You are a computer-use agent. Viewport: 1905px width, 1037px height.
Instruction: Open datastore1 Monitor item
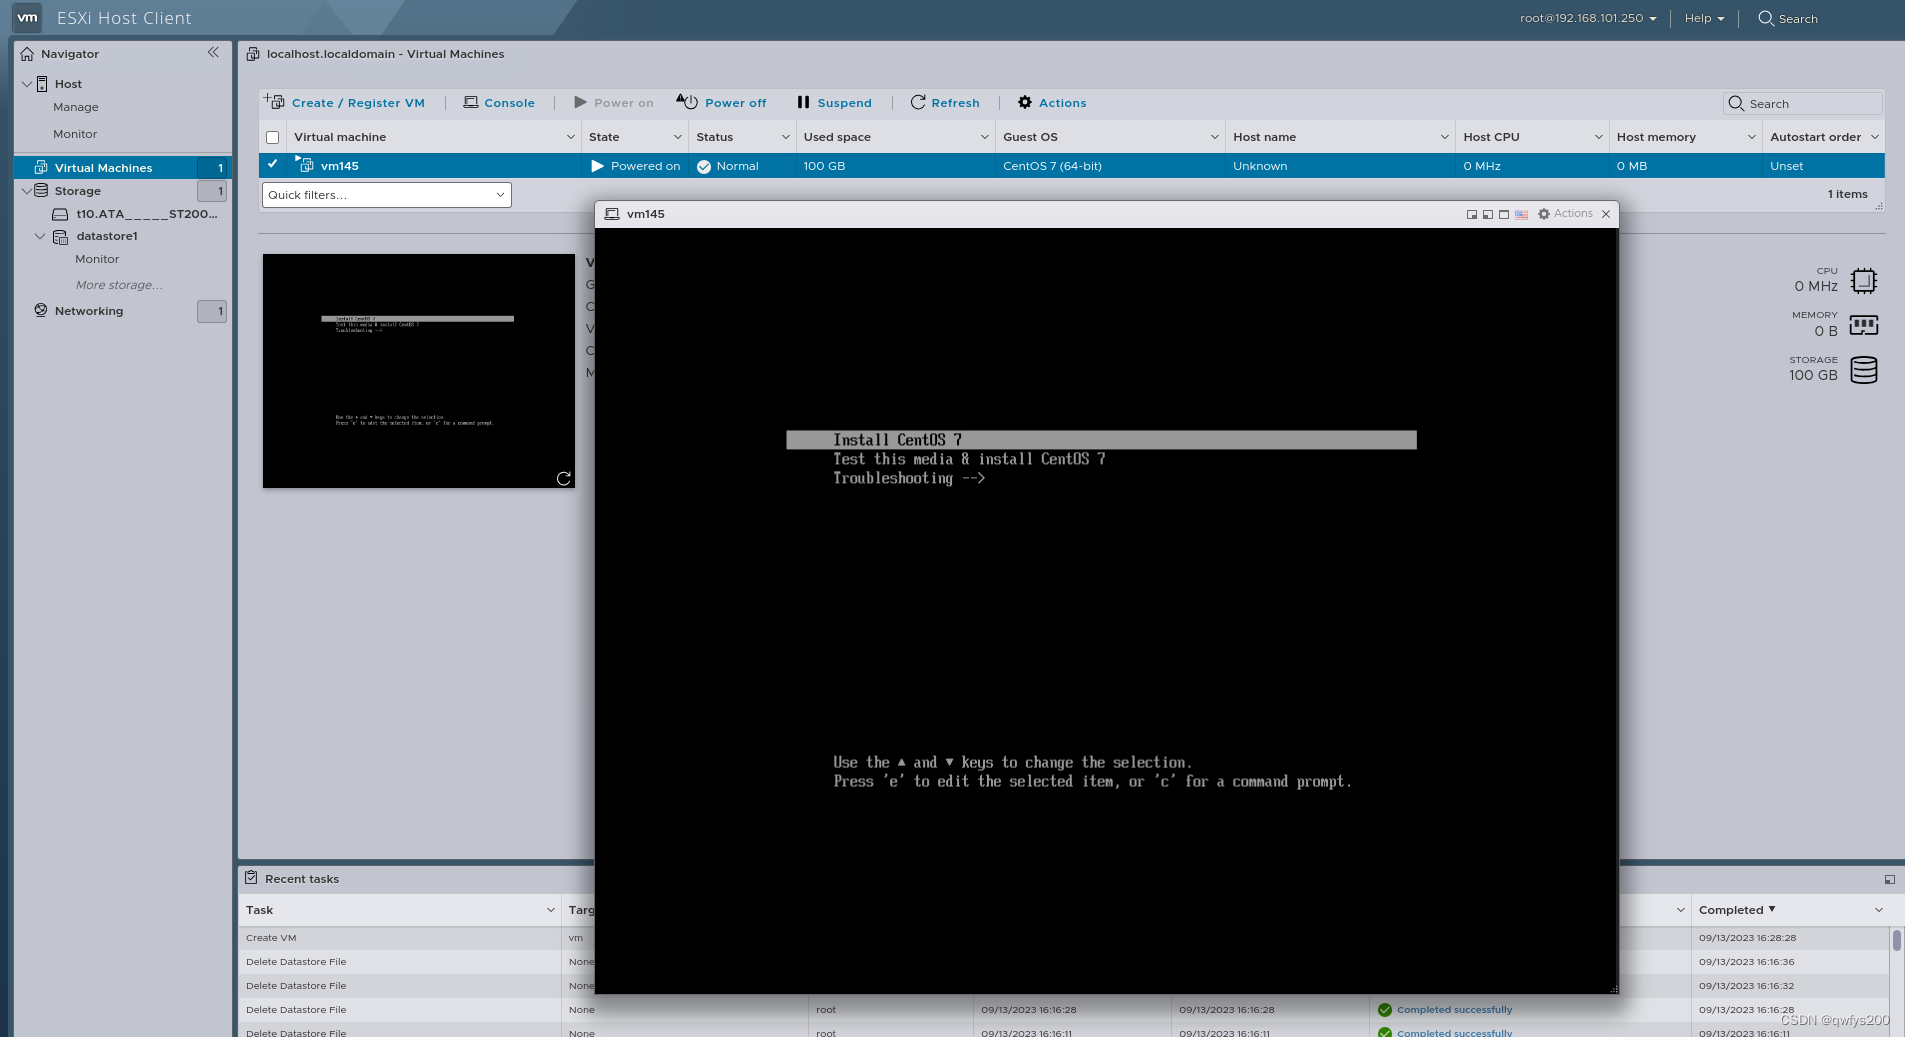click(x=97, y=259)
